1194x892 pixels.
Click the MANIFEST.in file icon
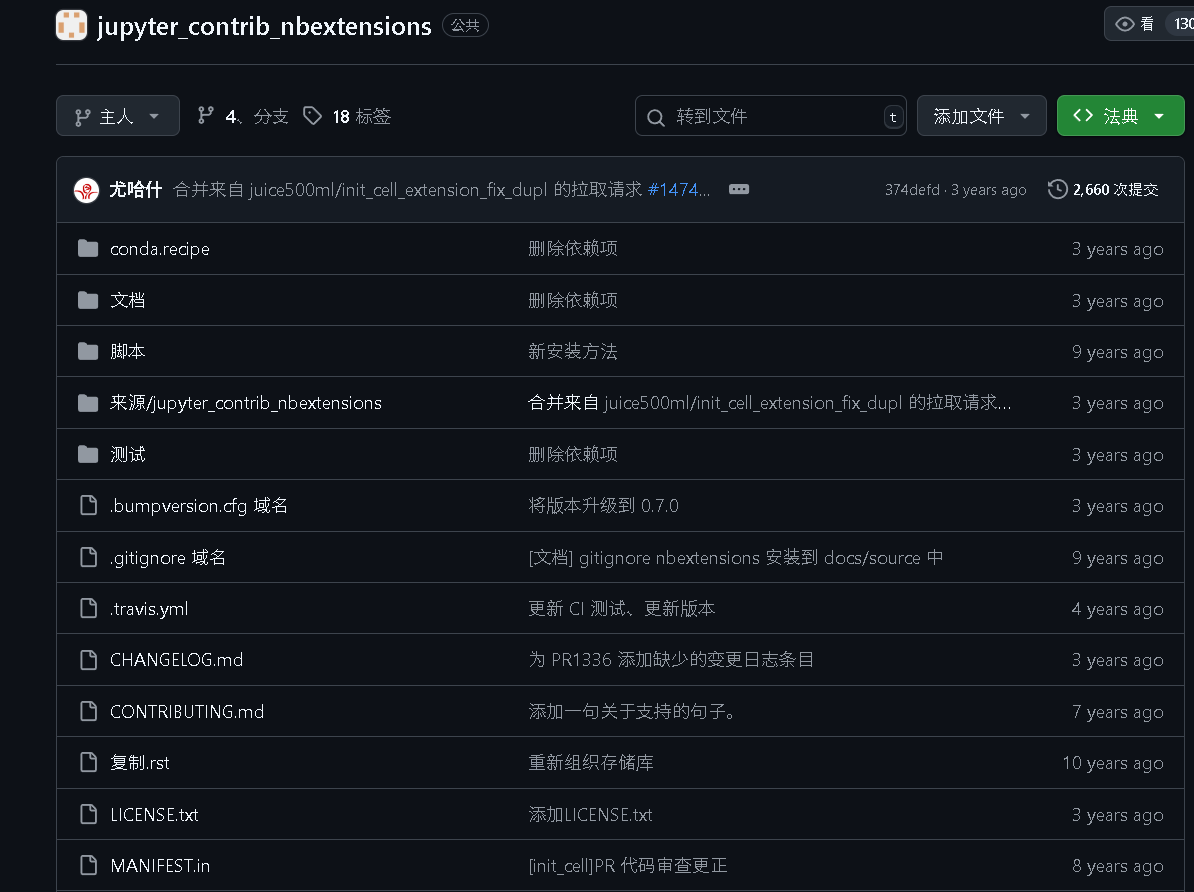pyautogui.click(x=88, y=865)
